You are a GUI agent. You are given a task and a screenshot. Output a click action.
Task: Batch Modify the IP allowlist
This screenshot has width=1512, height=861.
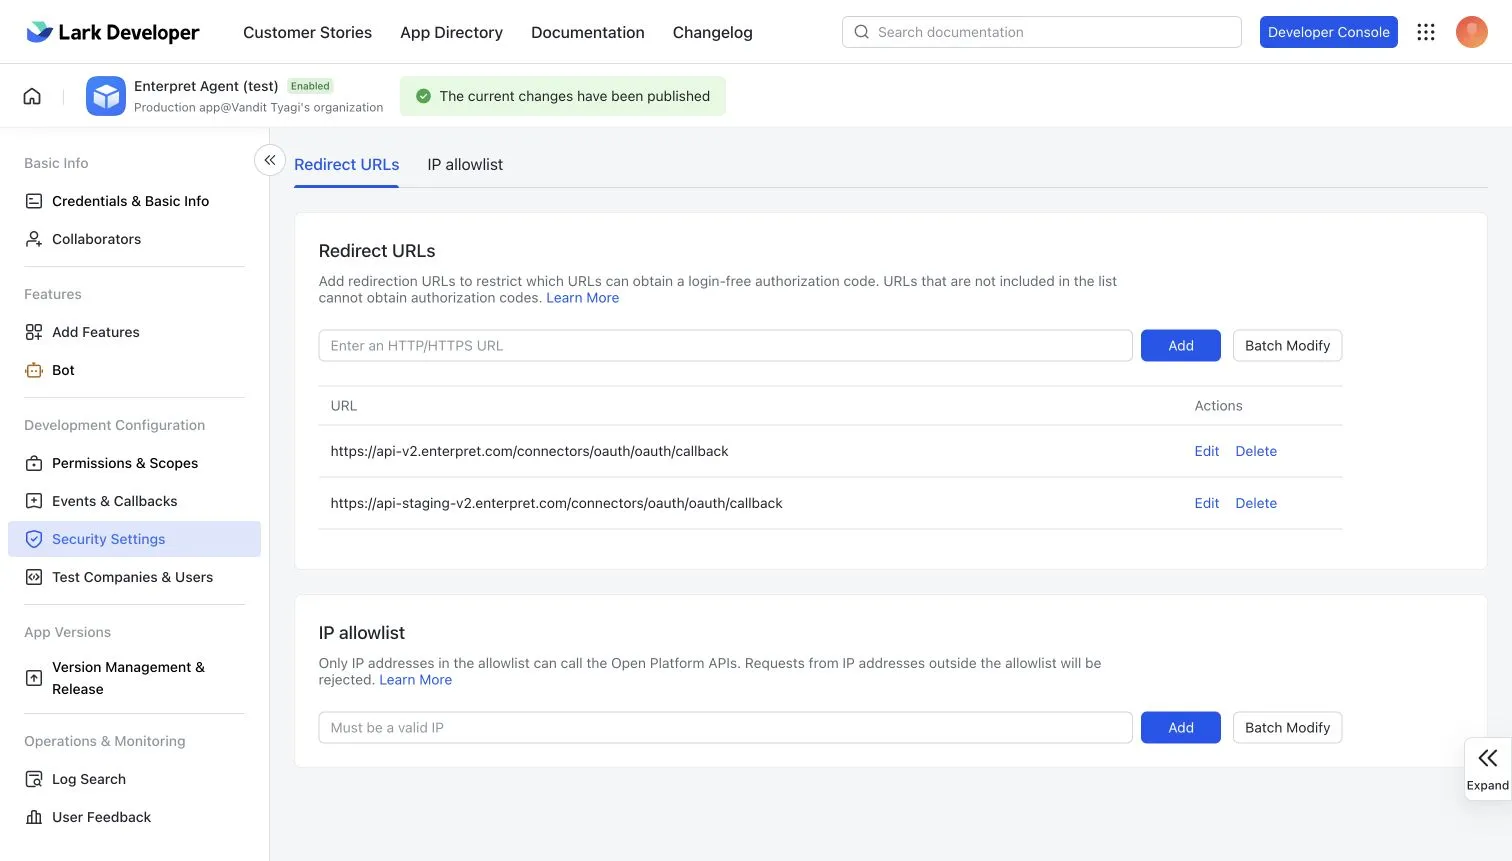1288,728
